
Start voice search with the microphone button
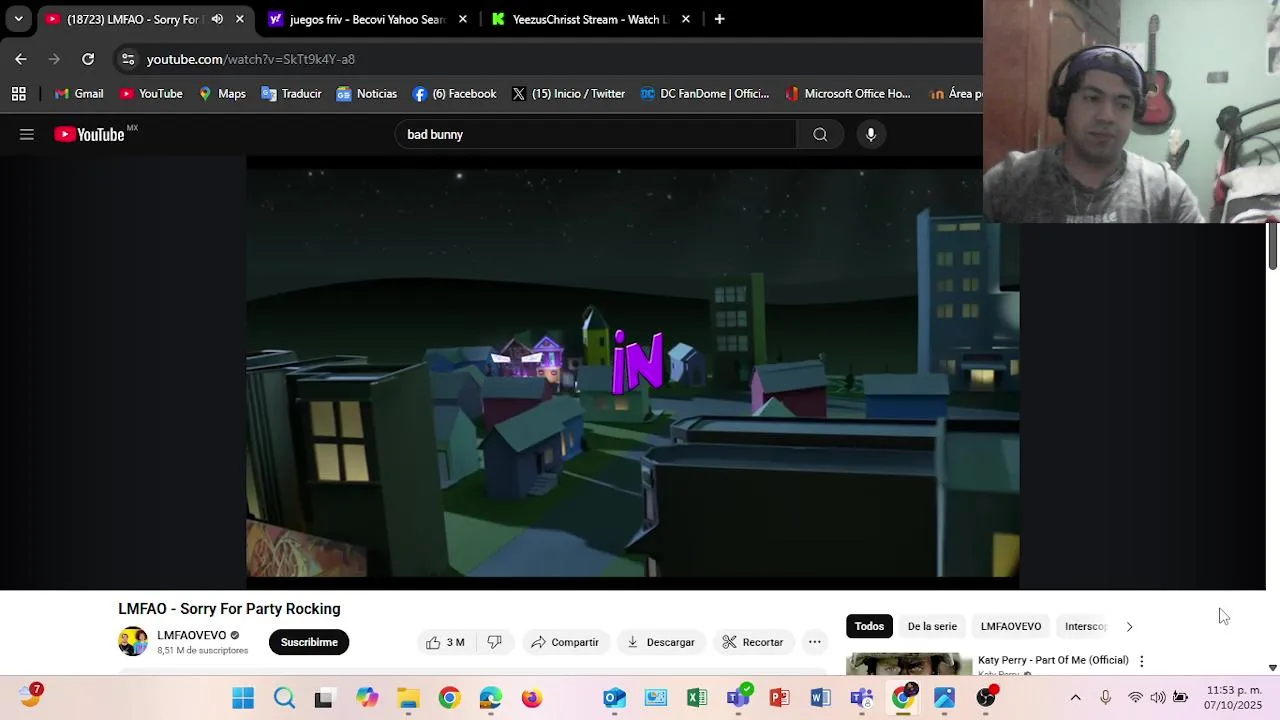871,134
